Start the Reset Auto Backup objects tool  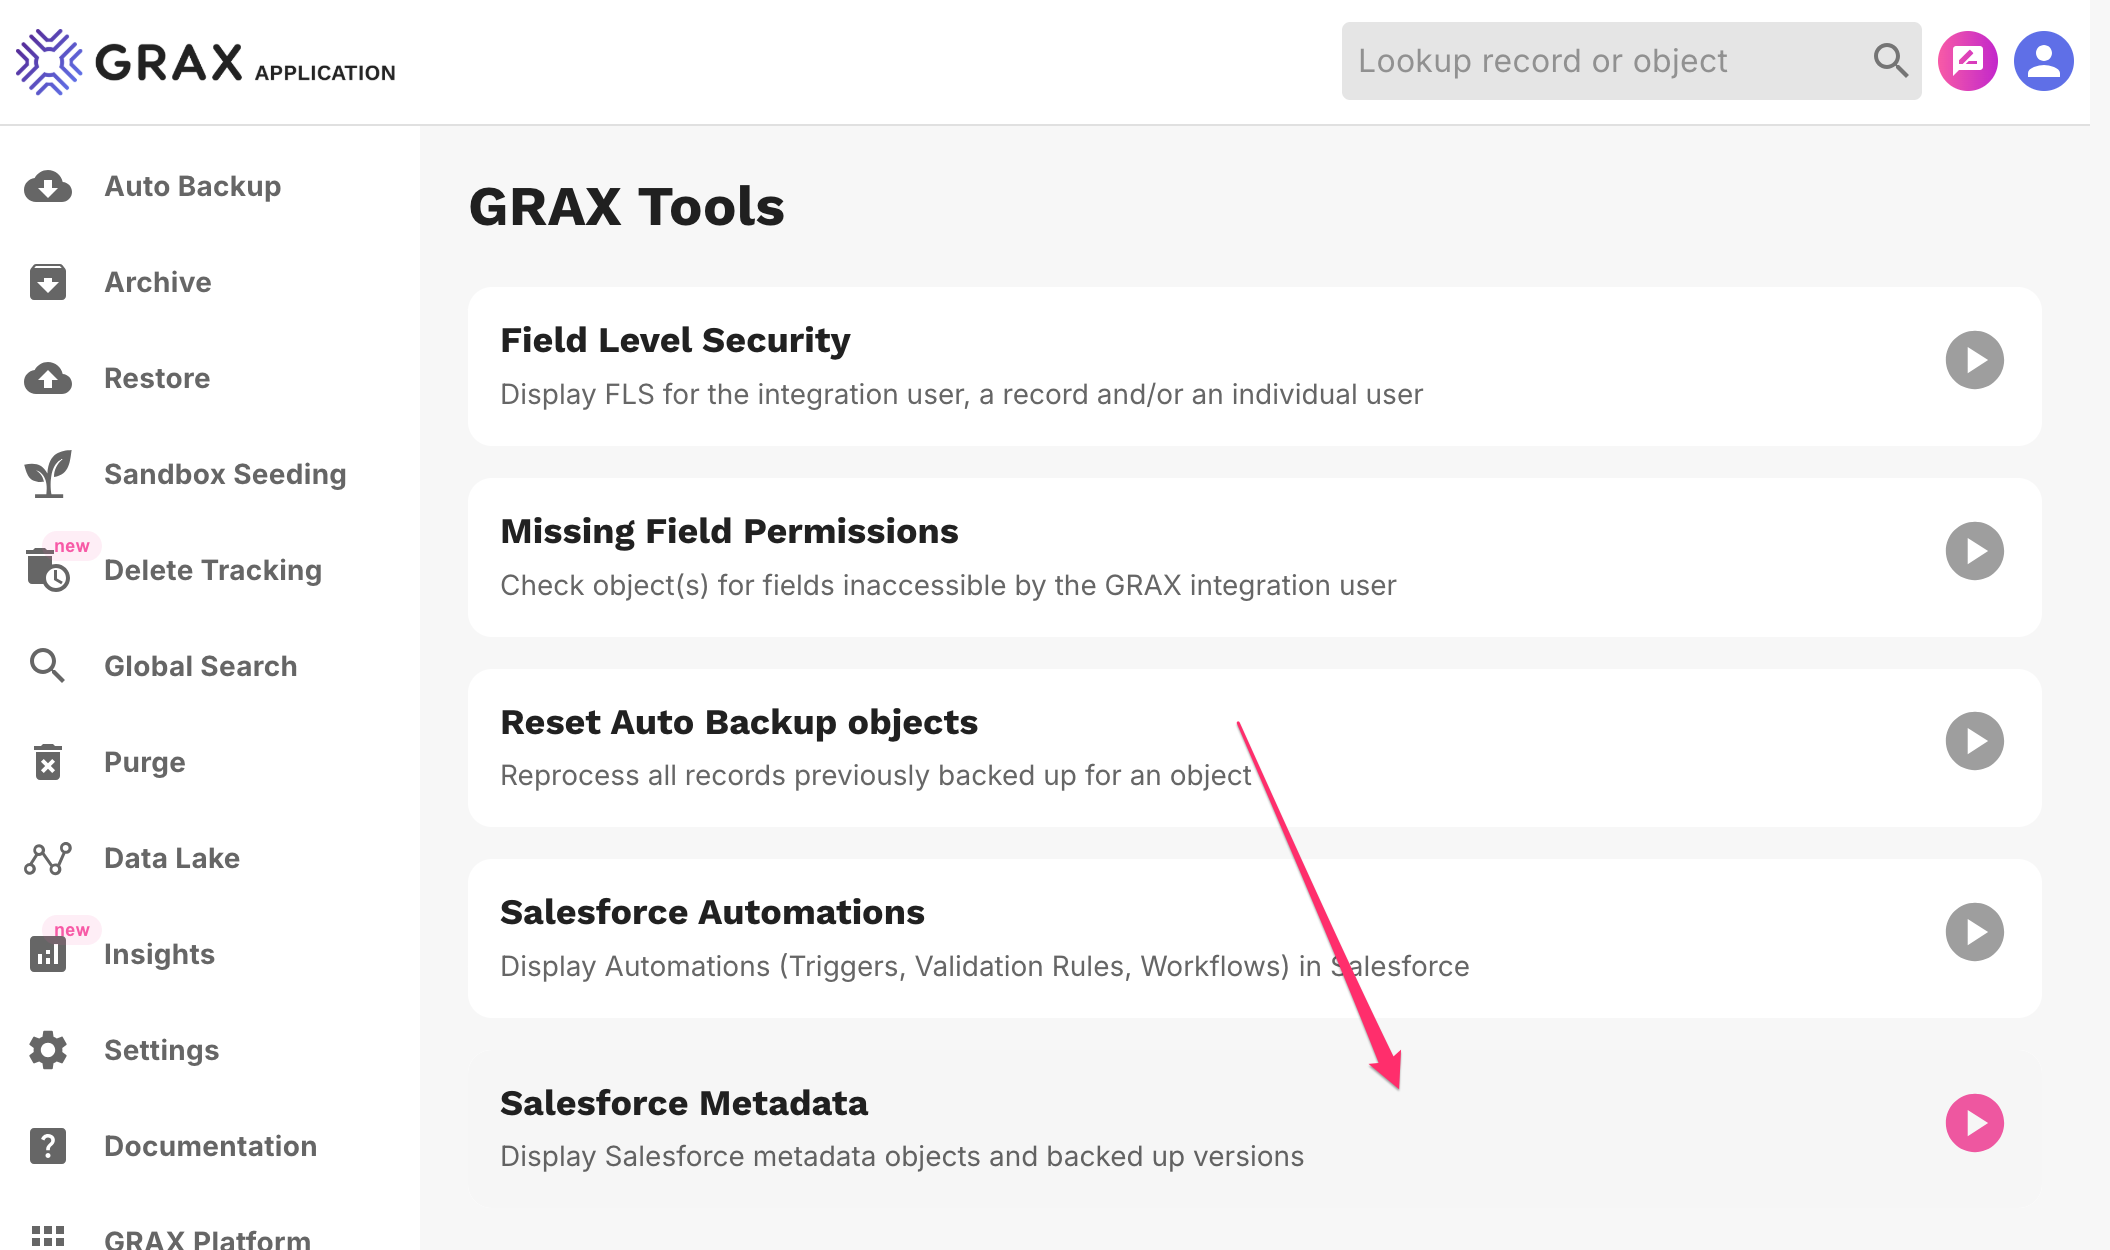click(x=1974, y=741)
